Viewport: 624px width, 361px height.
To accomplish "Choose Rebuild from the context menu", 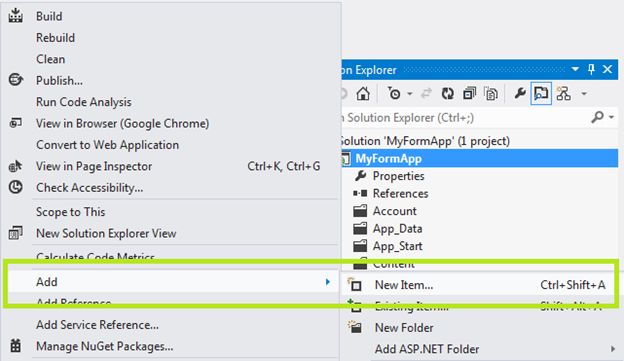I will point(171,38).
